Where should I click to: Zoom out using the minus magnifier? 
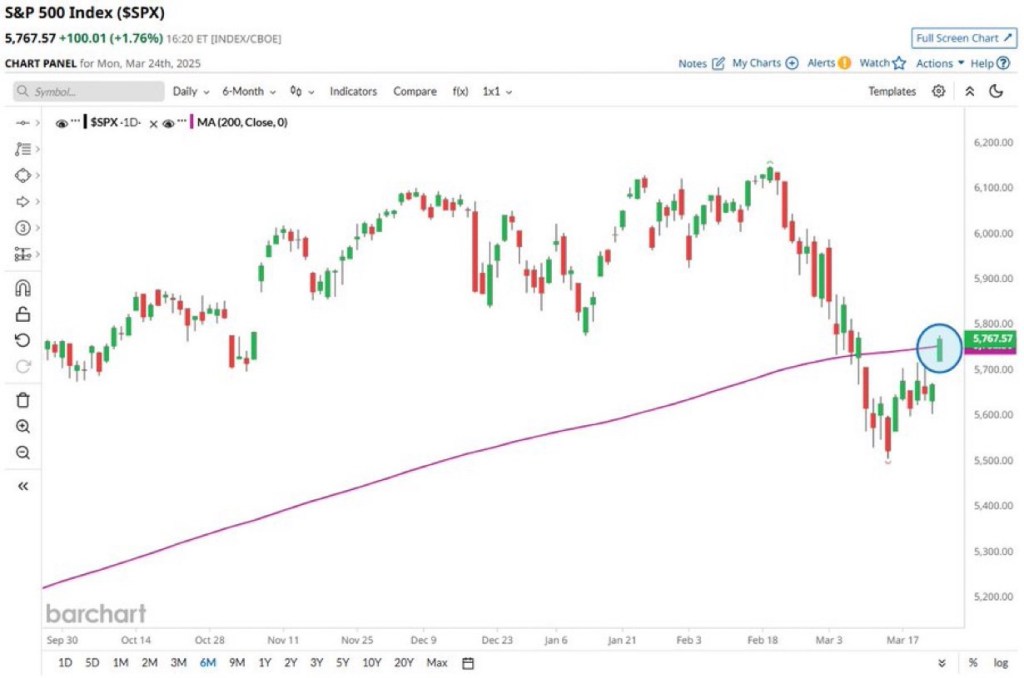(x=23, y=452)
